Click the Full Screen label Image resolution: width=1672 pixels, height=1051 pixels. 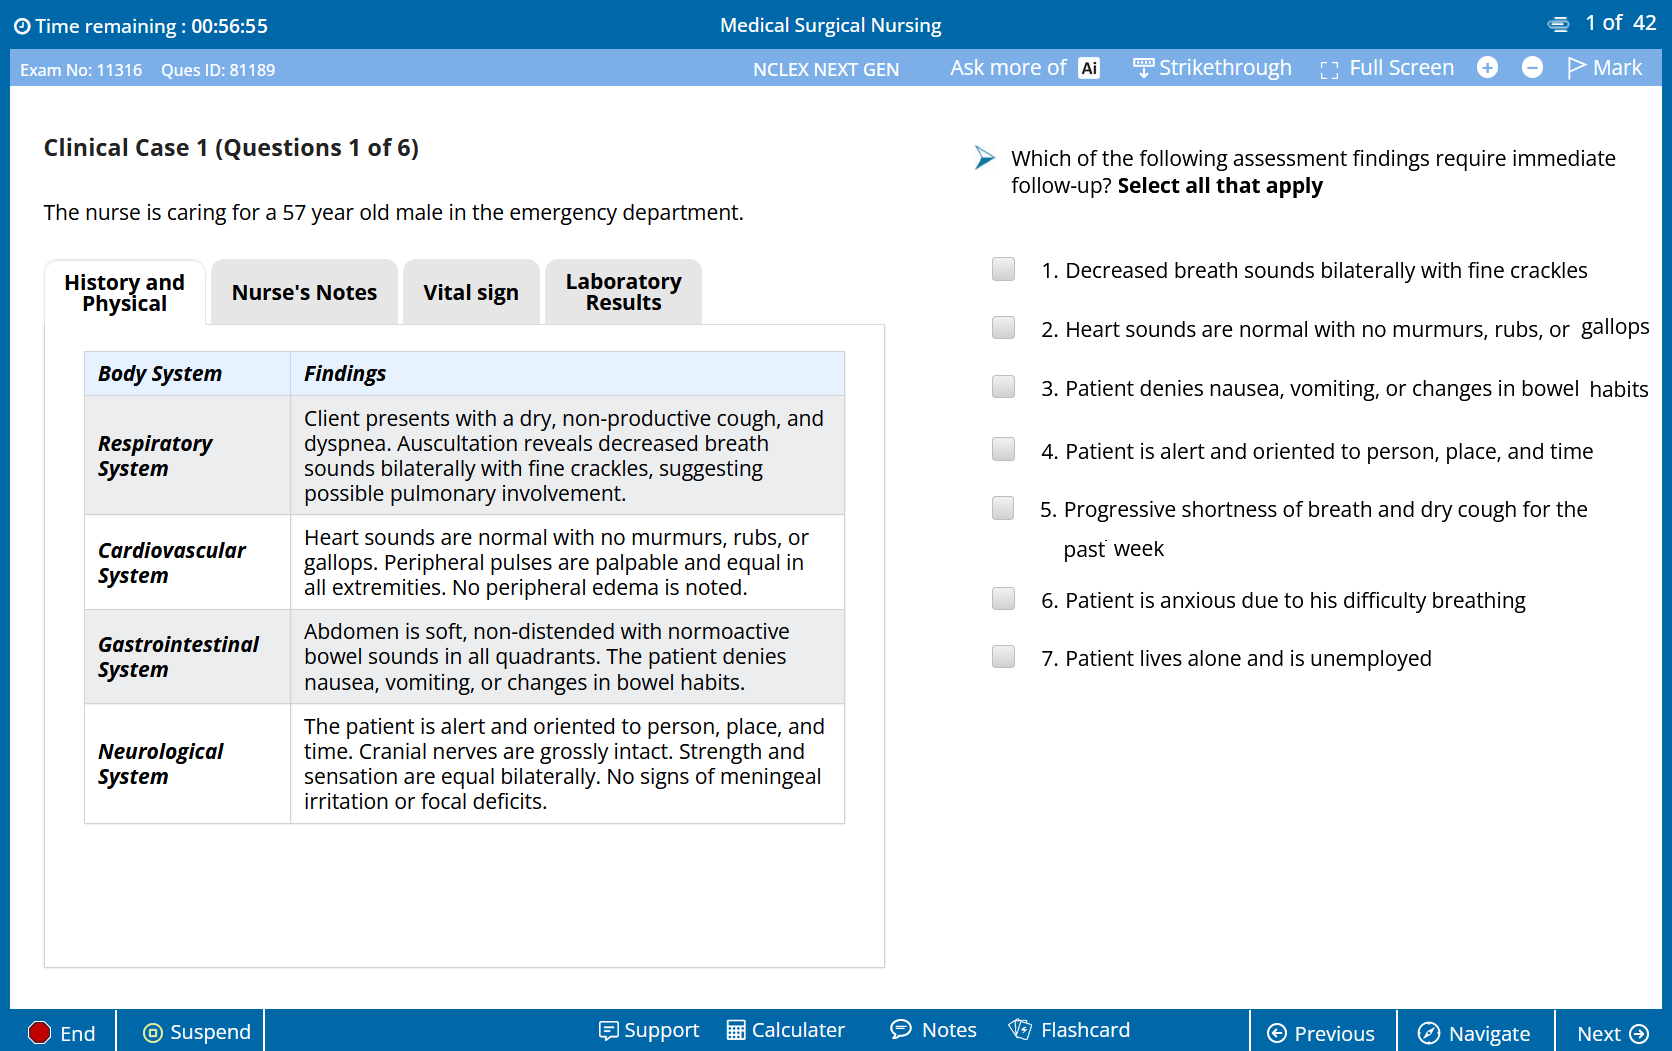(x=1401, y=68)
